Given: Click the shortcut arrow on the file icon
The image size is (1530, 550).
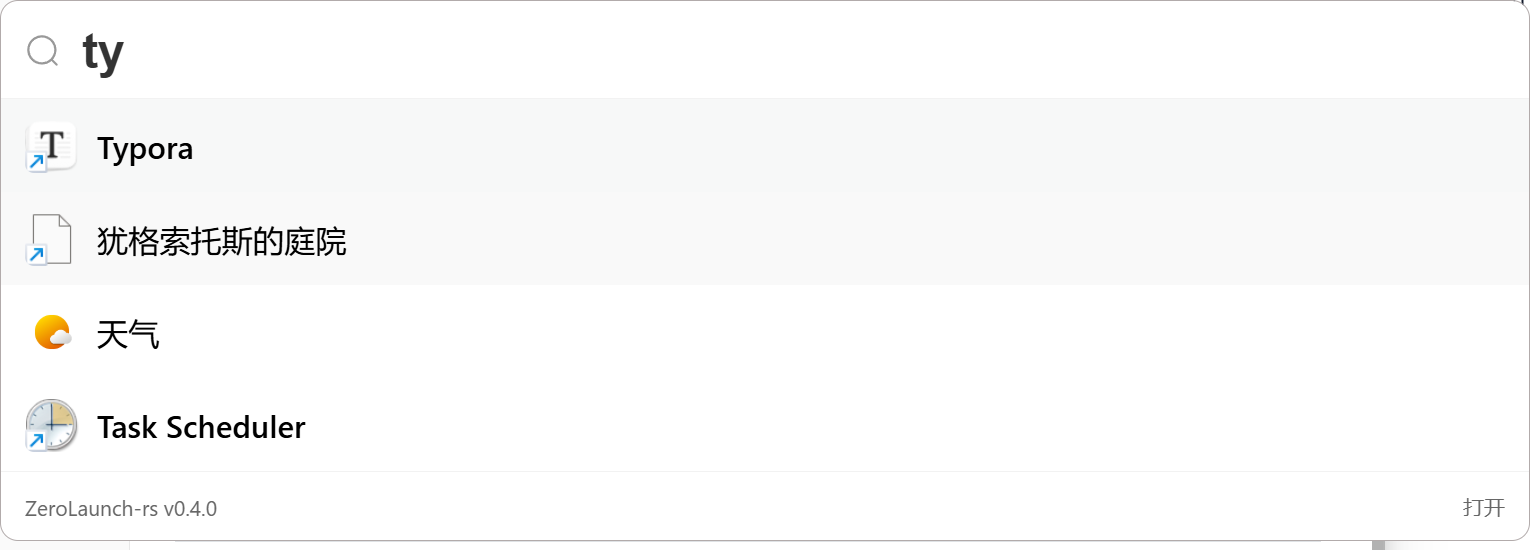Looking at the screenshot, I should (x=37, y=255).
